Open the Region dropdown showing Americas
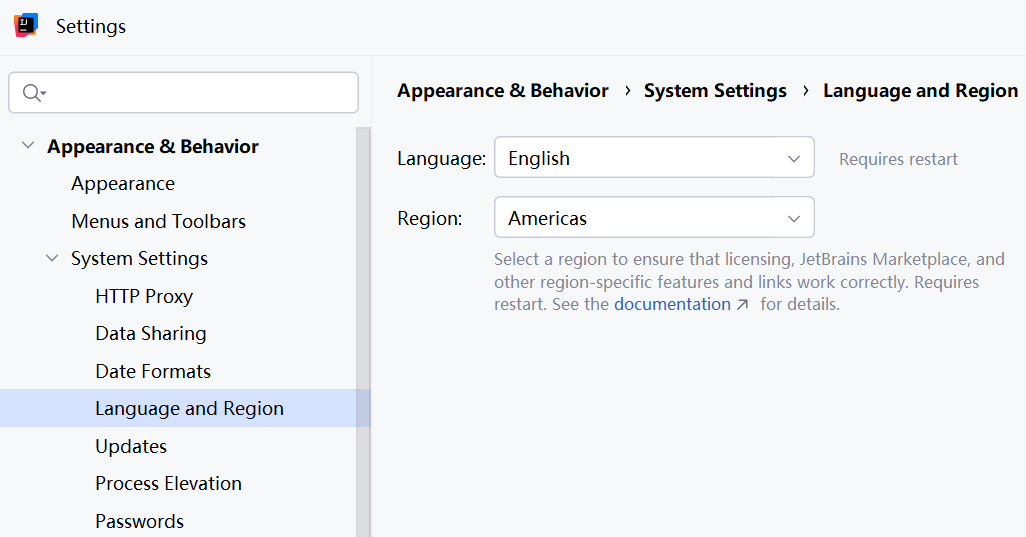This screenshot has height=537, width=1026. (x=654, y=218)
